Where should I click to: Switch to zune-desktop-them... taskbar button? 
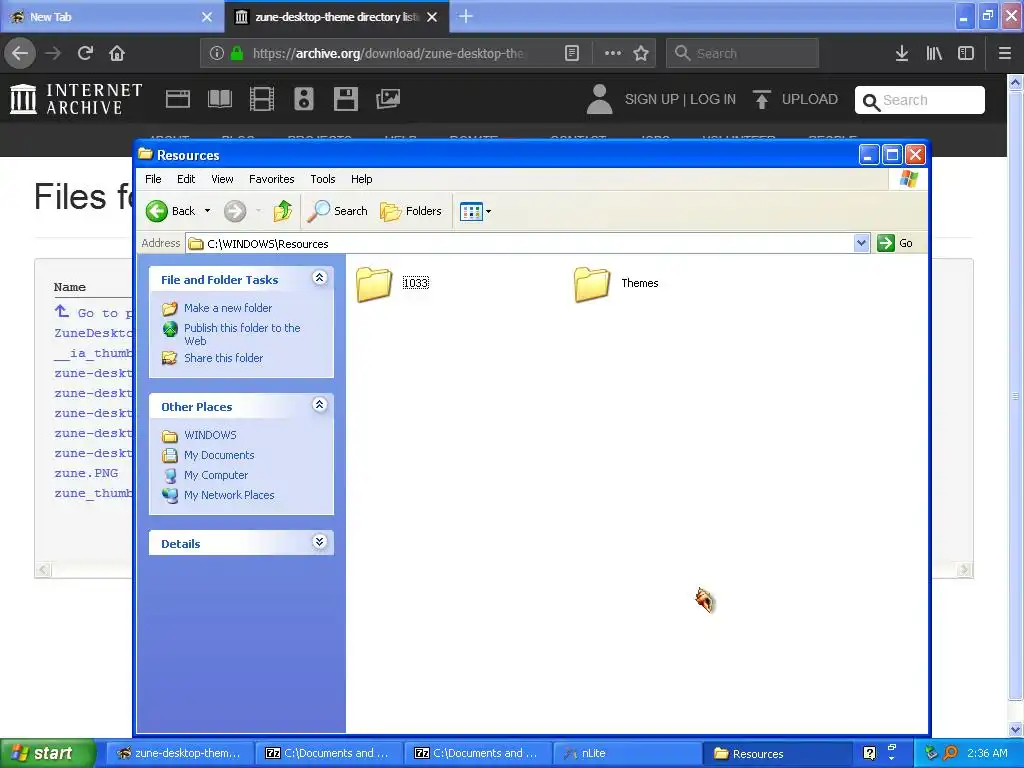click(x=178, y=753)
